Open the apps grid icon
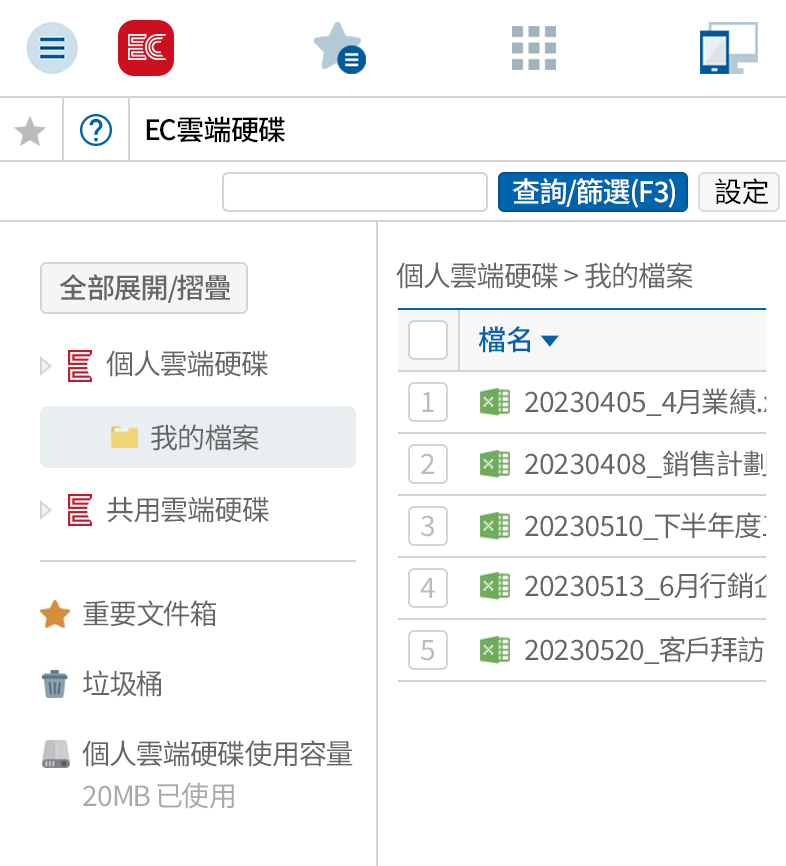 [533, 48]
